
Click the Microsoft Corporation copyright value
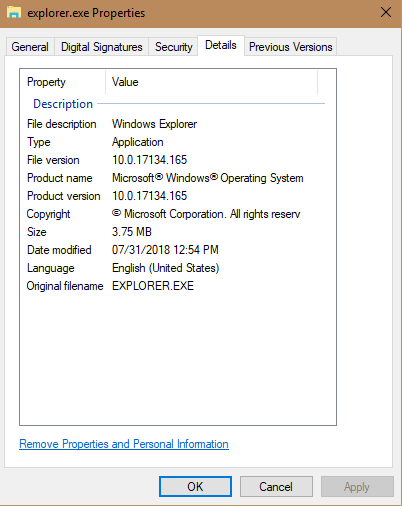[206, 214]
